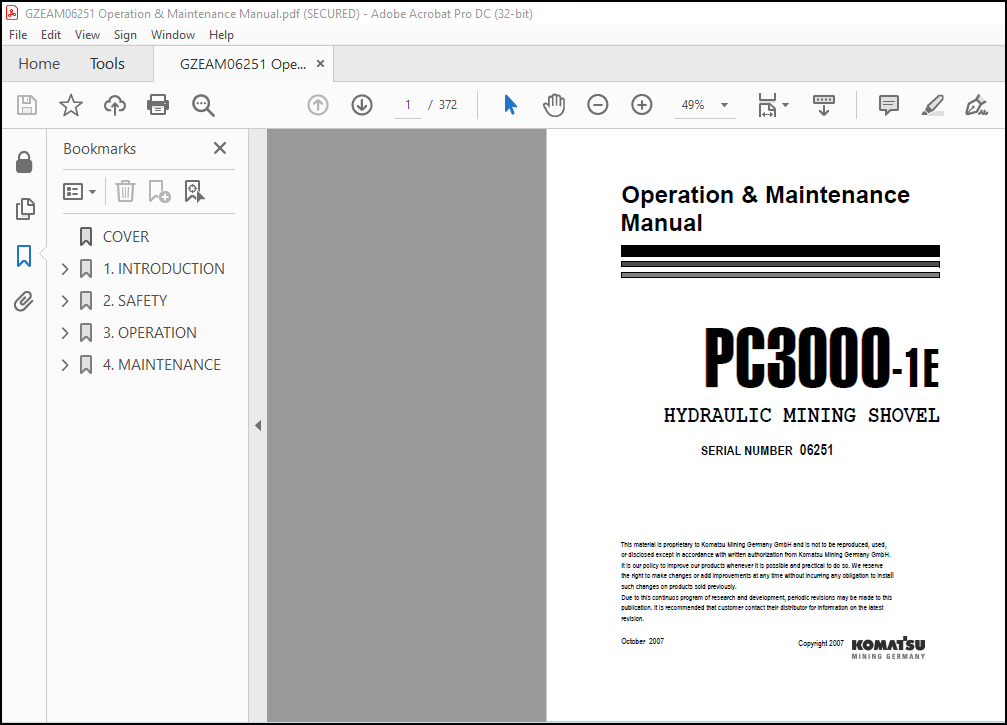
Task: Select the 3. OPERATION bookmark
Action: 150,333
